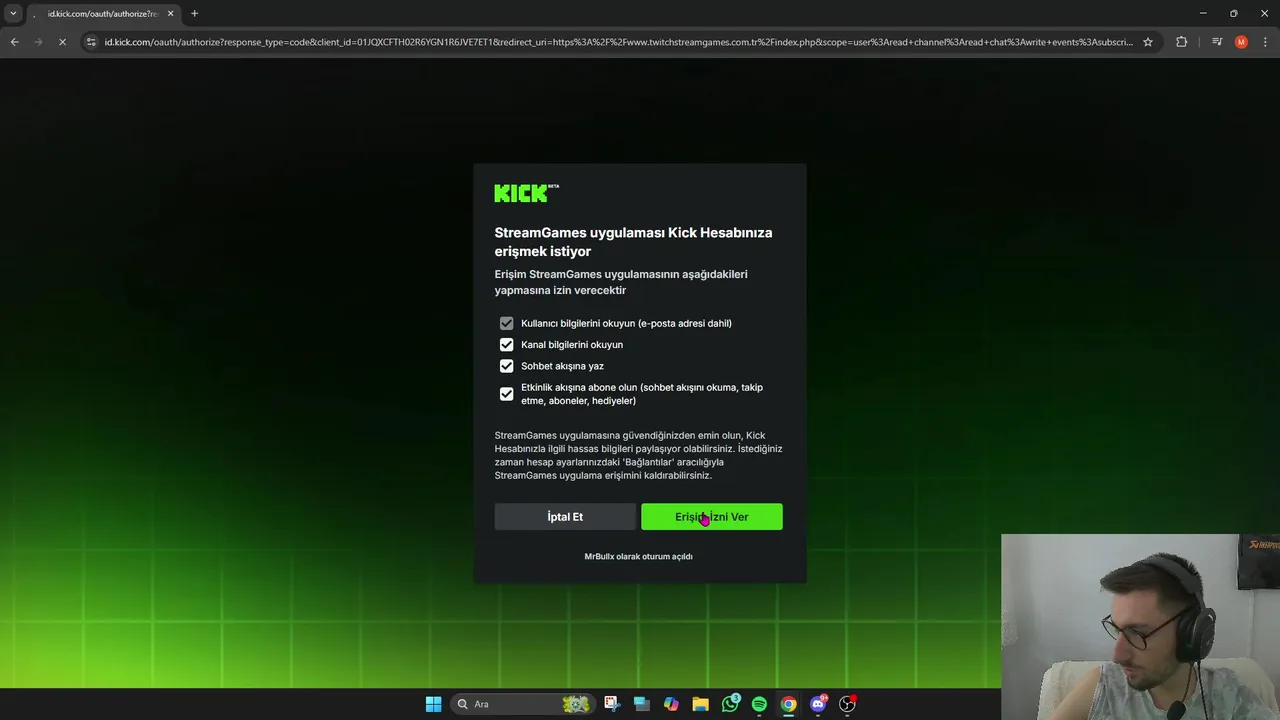Open the media controls icon in toolbar

pos(1217,42)
